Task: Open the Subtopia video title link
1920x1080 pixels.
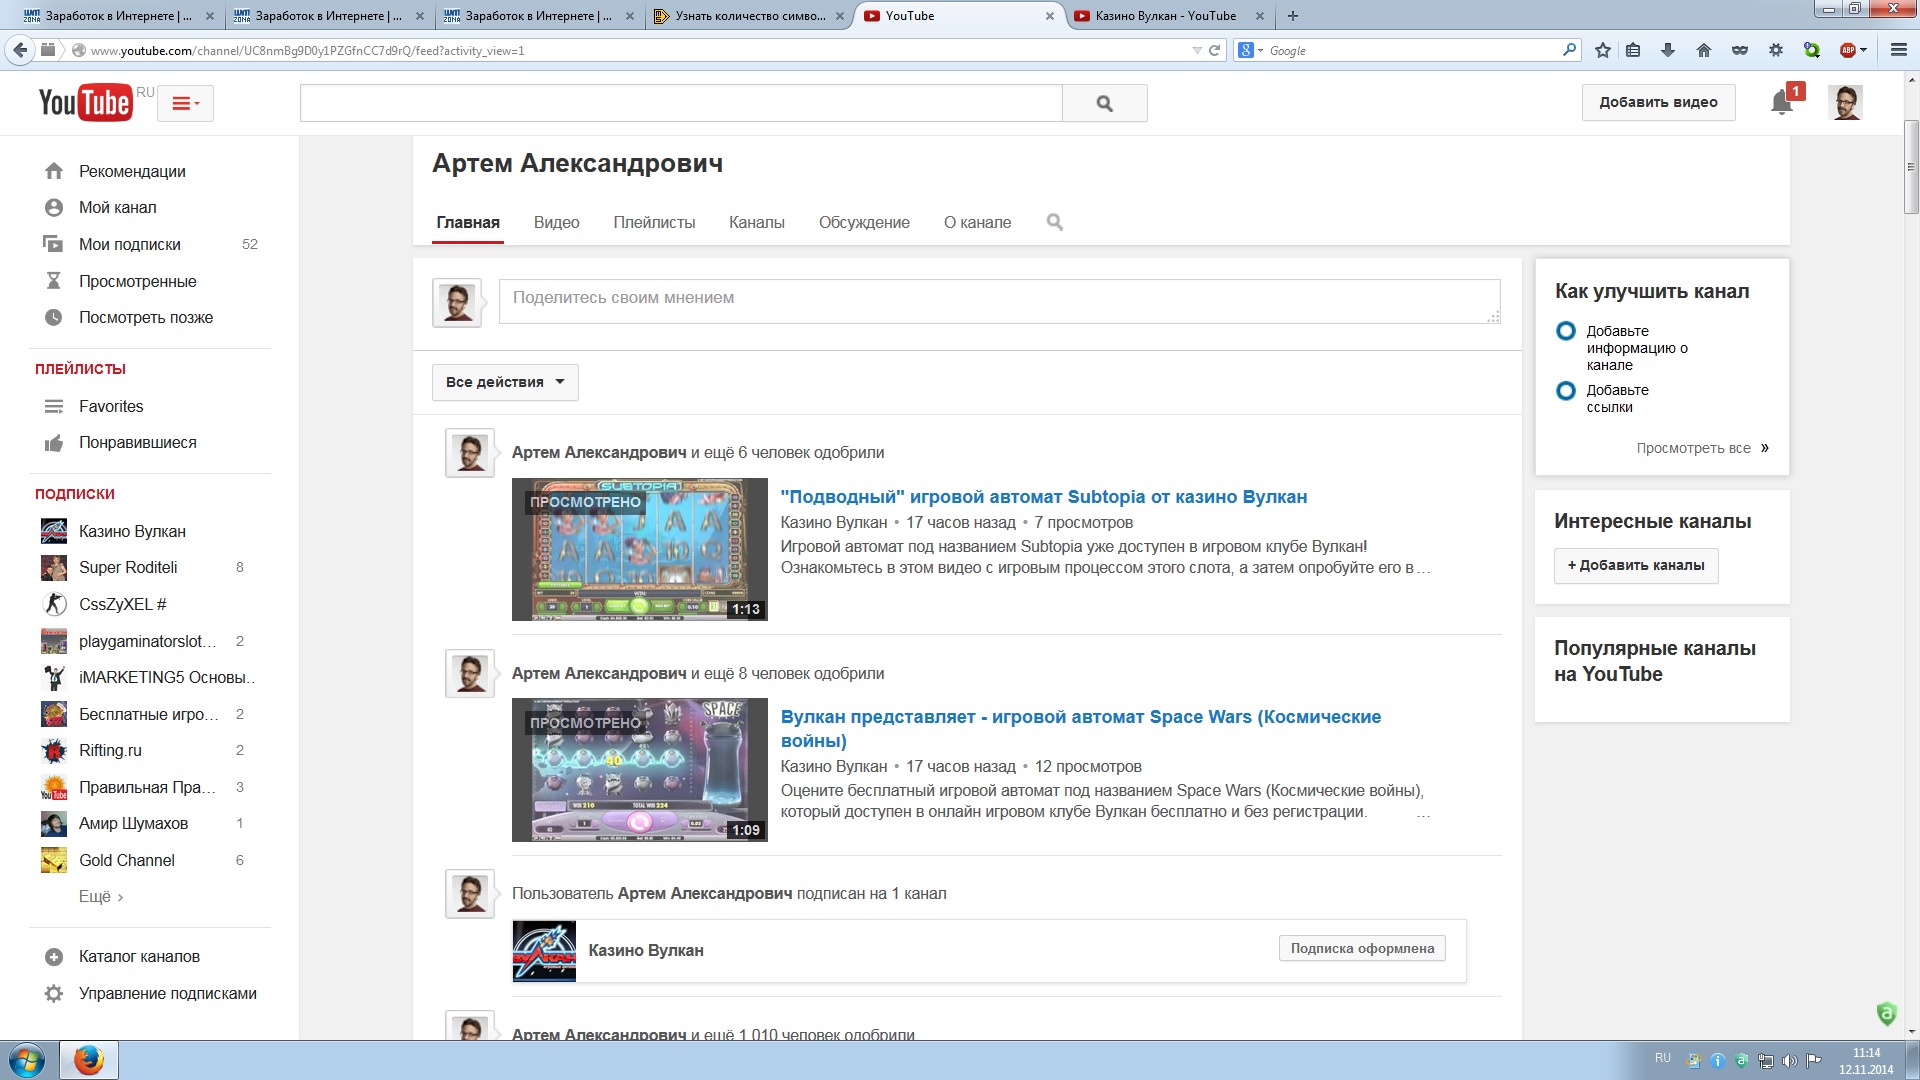Action: coord(1043,497)
